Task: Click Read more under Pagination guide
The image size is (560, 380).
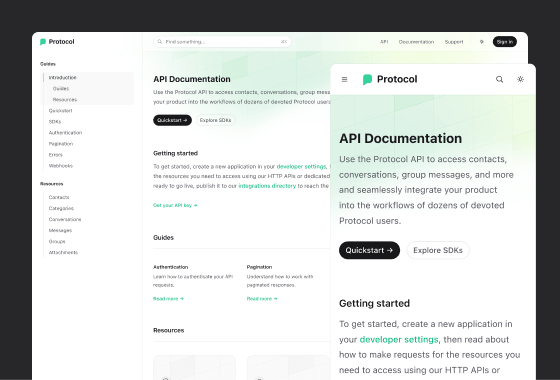Action: point(262,299)
